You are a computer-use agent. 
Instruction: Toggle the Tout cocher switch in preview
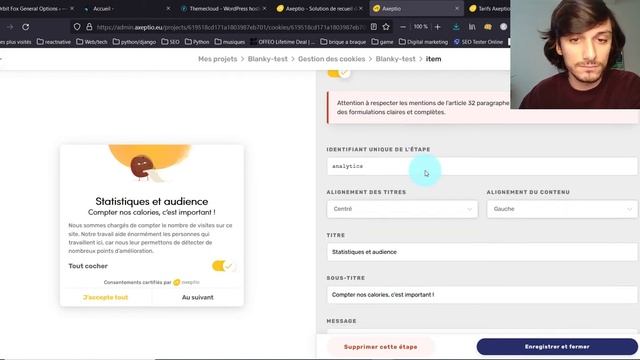click(223, 266)
